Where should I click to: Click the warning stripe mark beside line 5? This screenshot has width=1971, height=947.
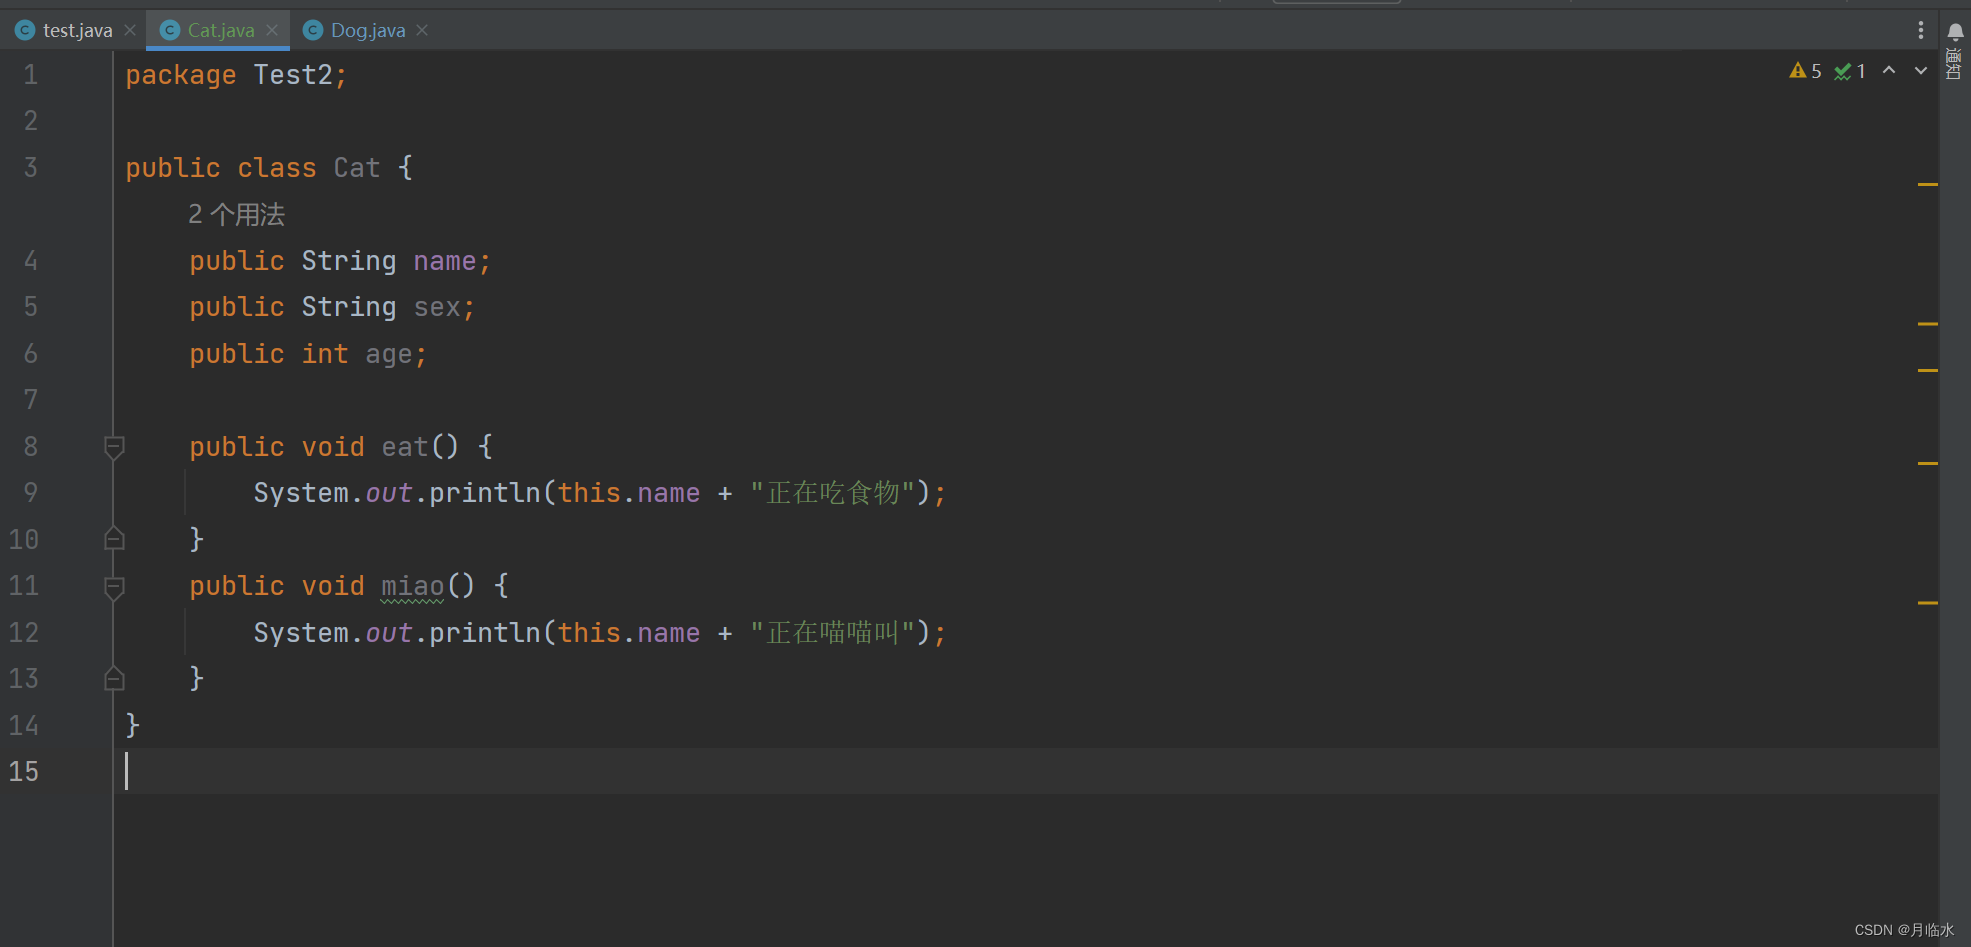[x=1928, y=324]
